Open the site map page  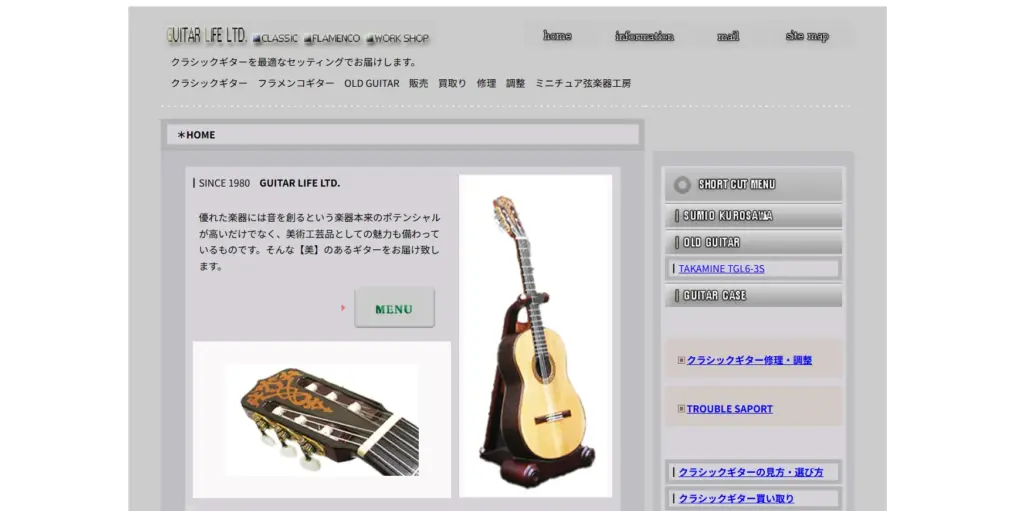pyautogui.click(x=807, y=35)
